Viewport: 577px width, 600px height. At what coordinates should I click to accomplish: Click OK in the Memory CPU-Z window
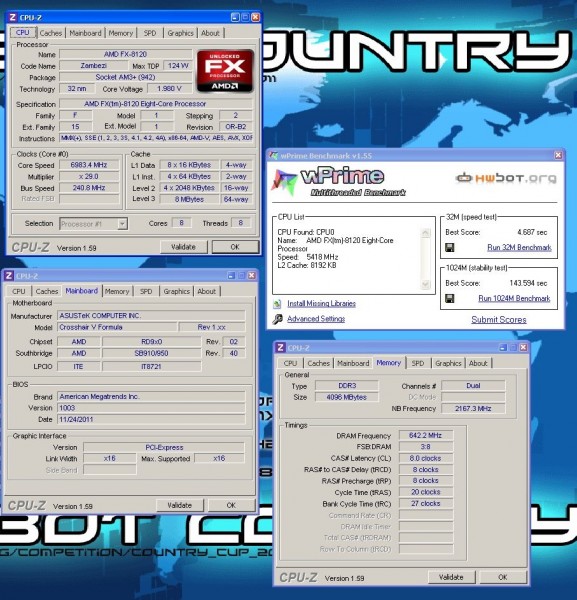503,577
